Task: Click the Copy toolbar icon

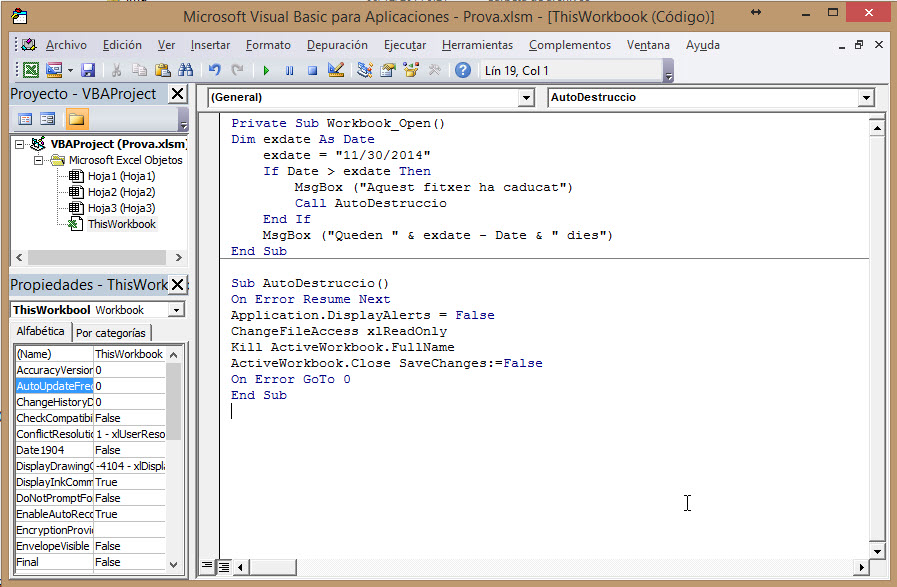Action: point(139,70)
